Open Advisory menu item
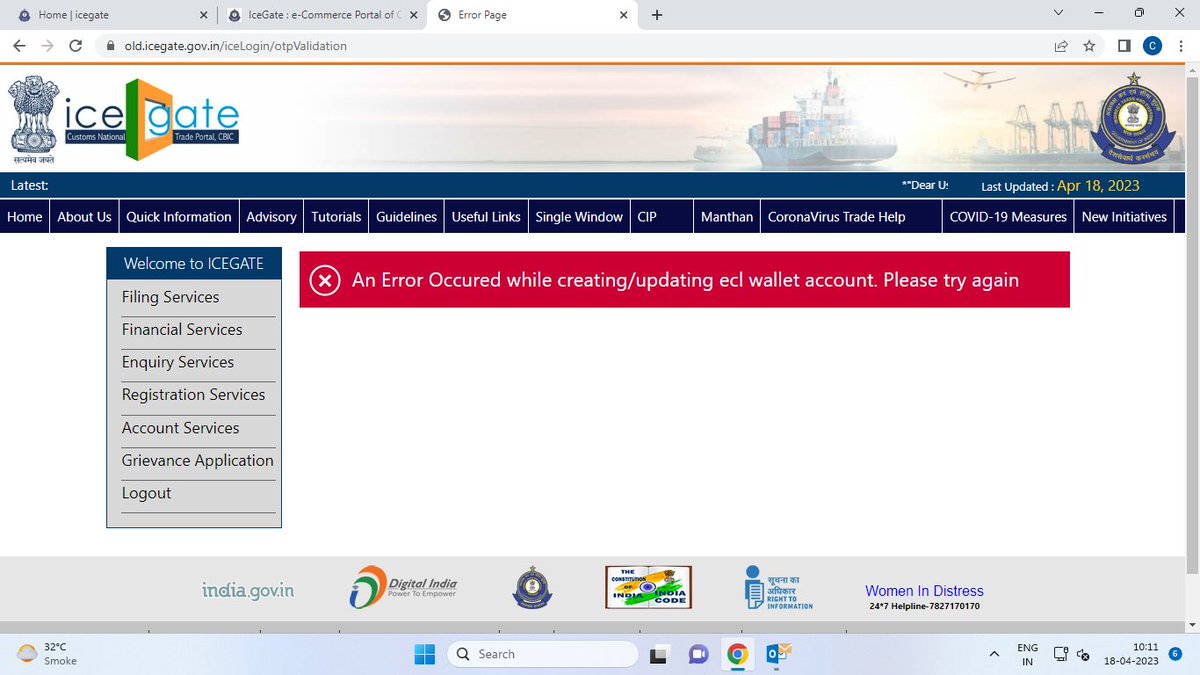 (x=271, y=217)
